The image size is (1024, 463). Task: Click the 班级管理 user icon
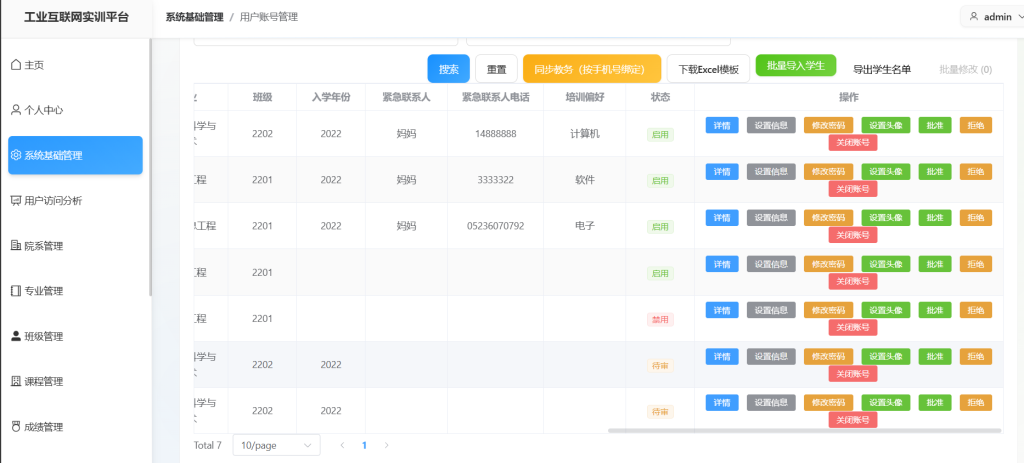[16, 336]
